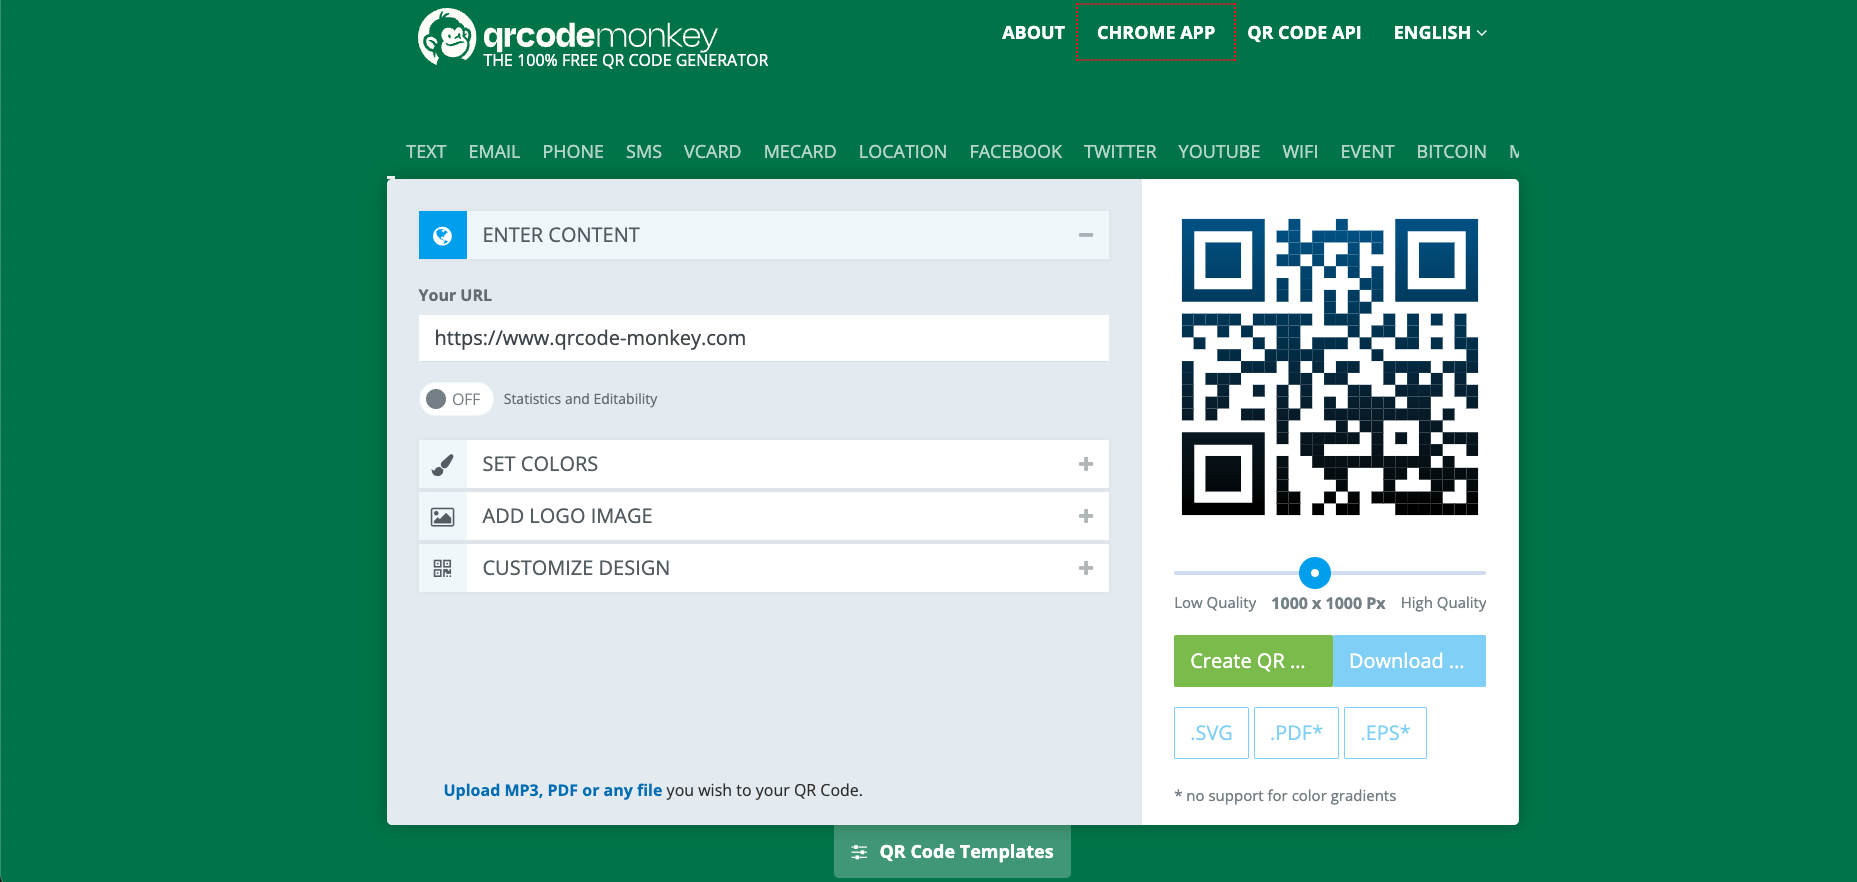Download the QR code as .EPS

click(1385, 733)
